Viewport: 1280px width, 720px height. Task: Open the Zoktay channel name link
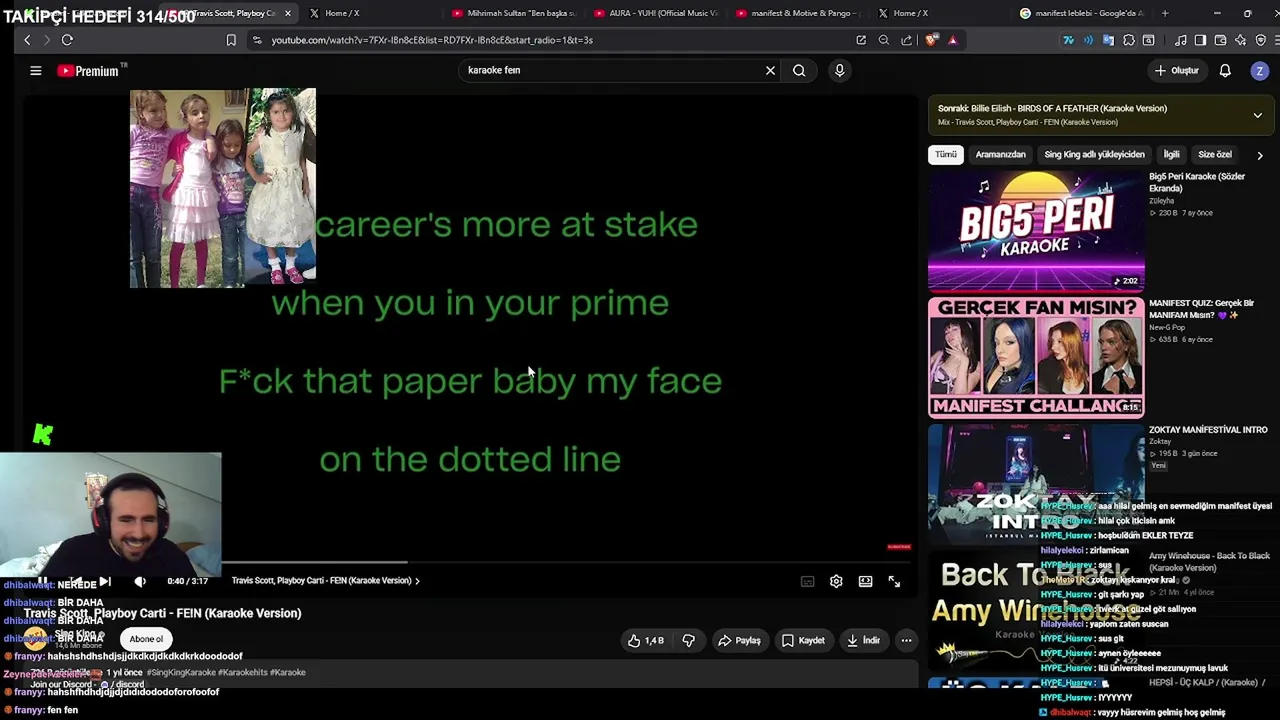tap(1160, 441)
